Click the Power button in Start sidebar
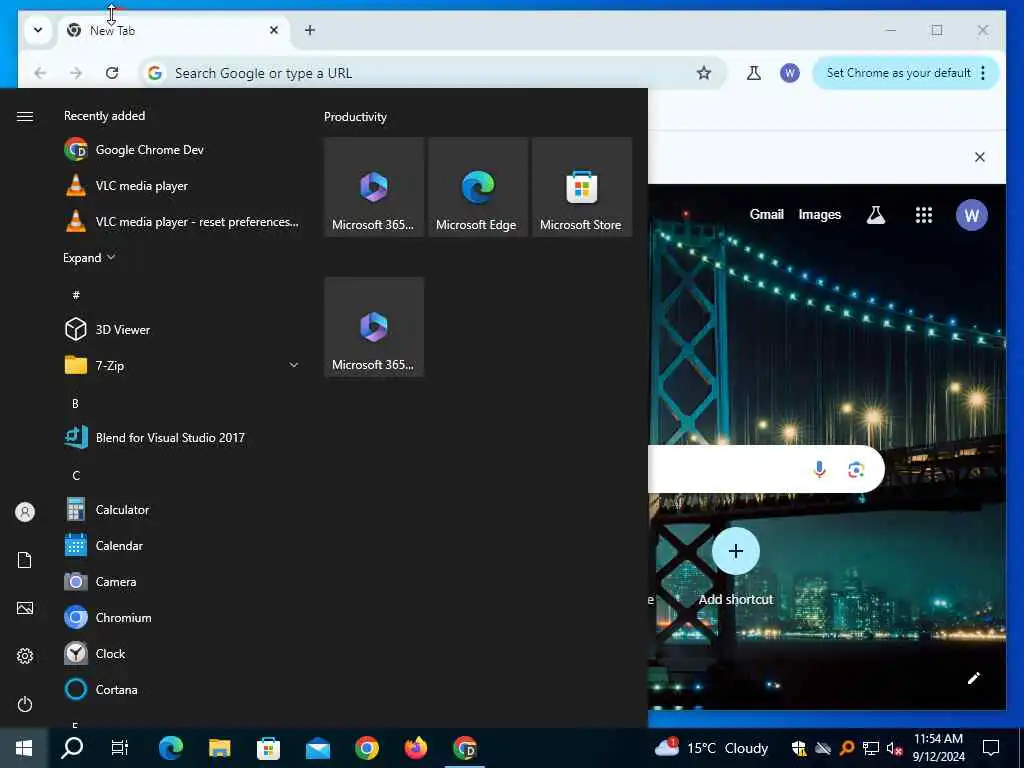Screen dimensions: 1024x768 [25, 704]
